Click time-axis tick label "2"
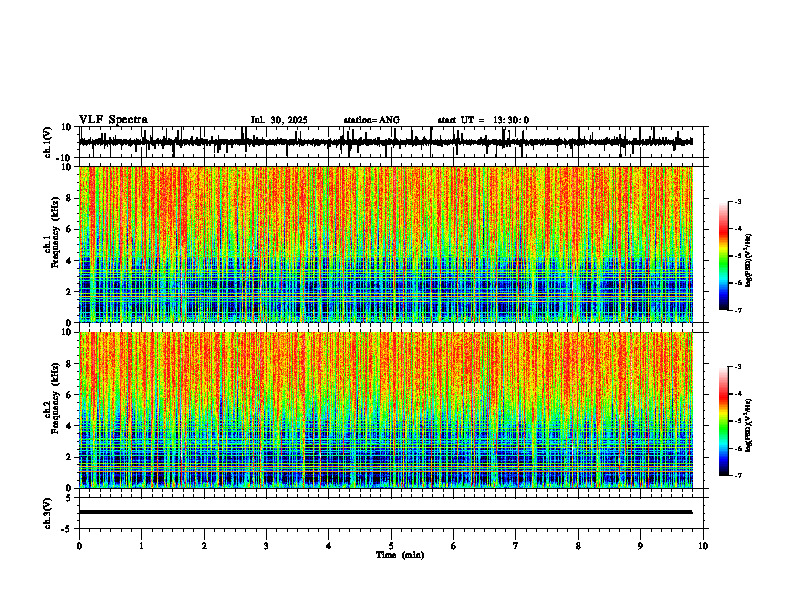This screenshot has width=792, height=612. 204,546
